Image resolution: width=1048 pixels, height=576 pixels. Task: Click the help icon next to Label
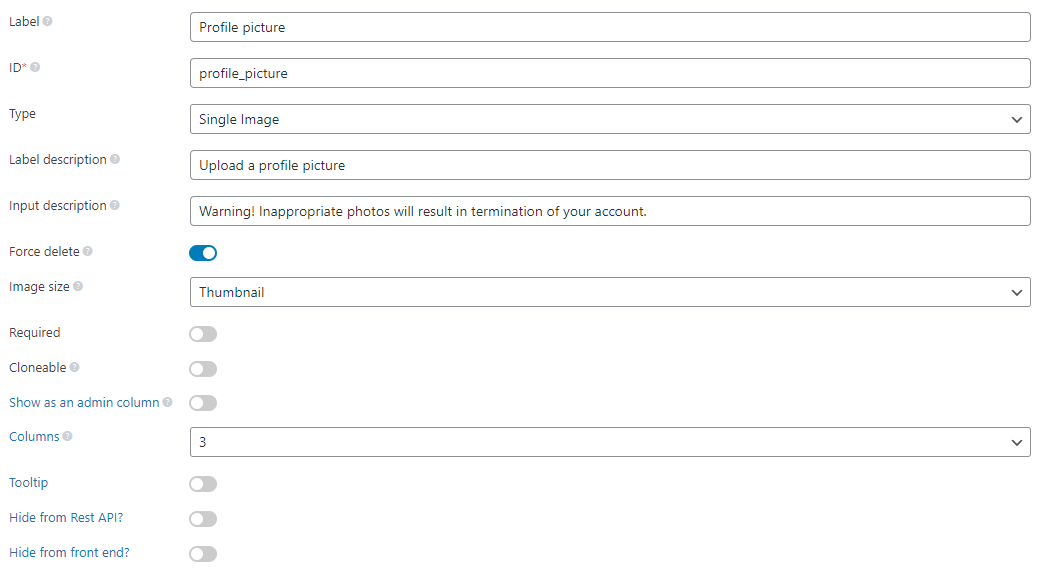click(47, 21)
